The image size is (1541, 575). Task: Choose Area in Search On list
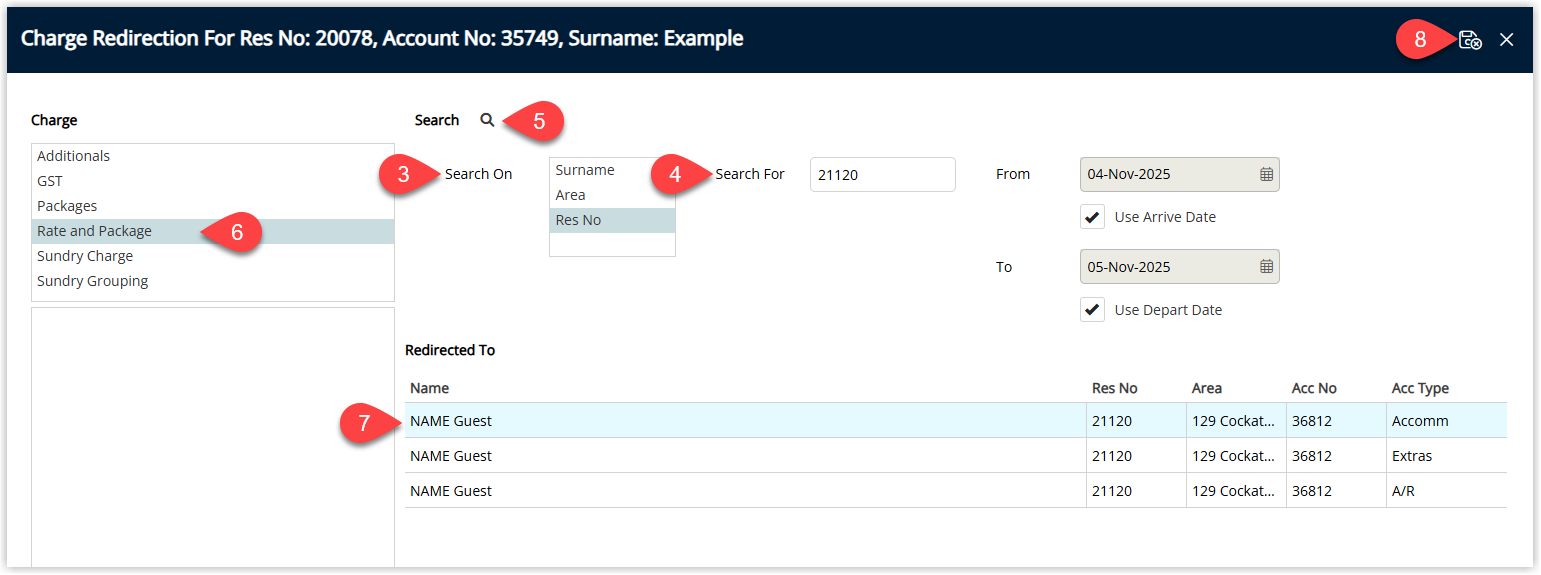tap(612, 195)
